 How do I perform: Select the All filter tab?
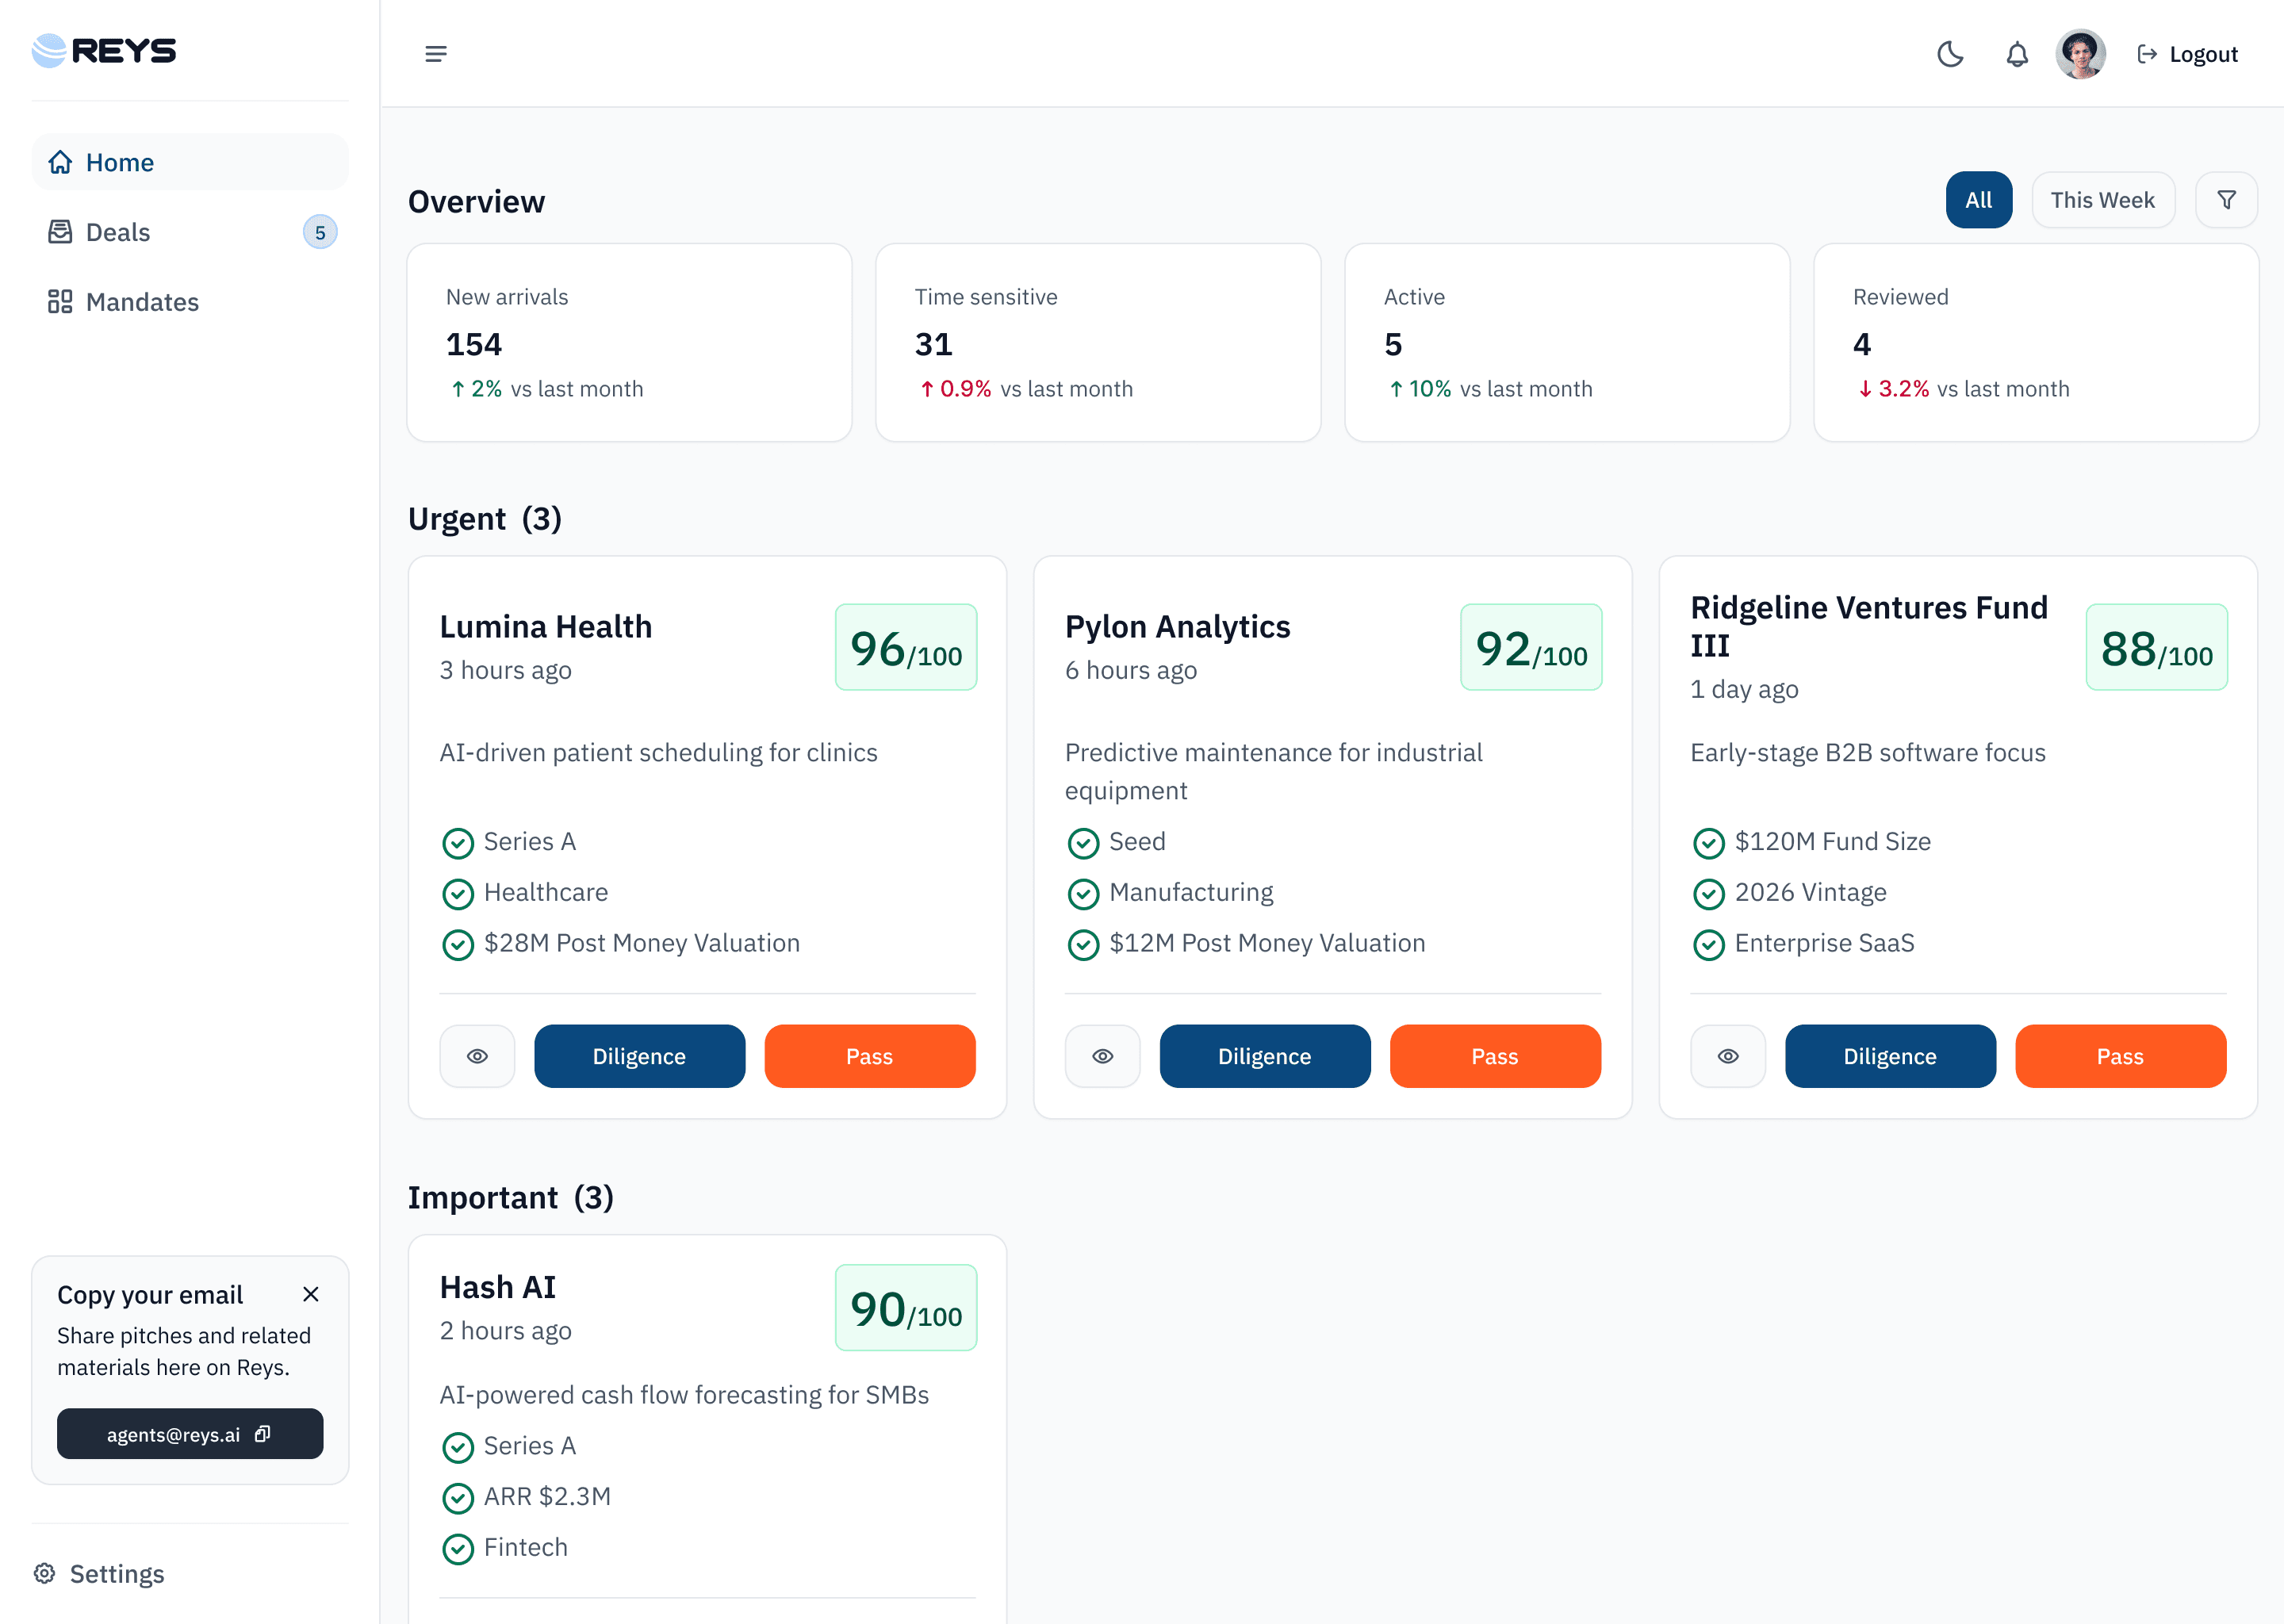point(1979,199)
